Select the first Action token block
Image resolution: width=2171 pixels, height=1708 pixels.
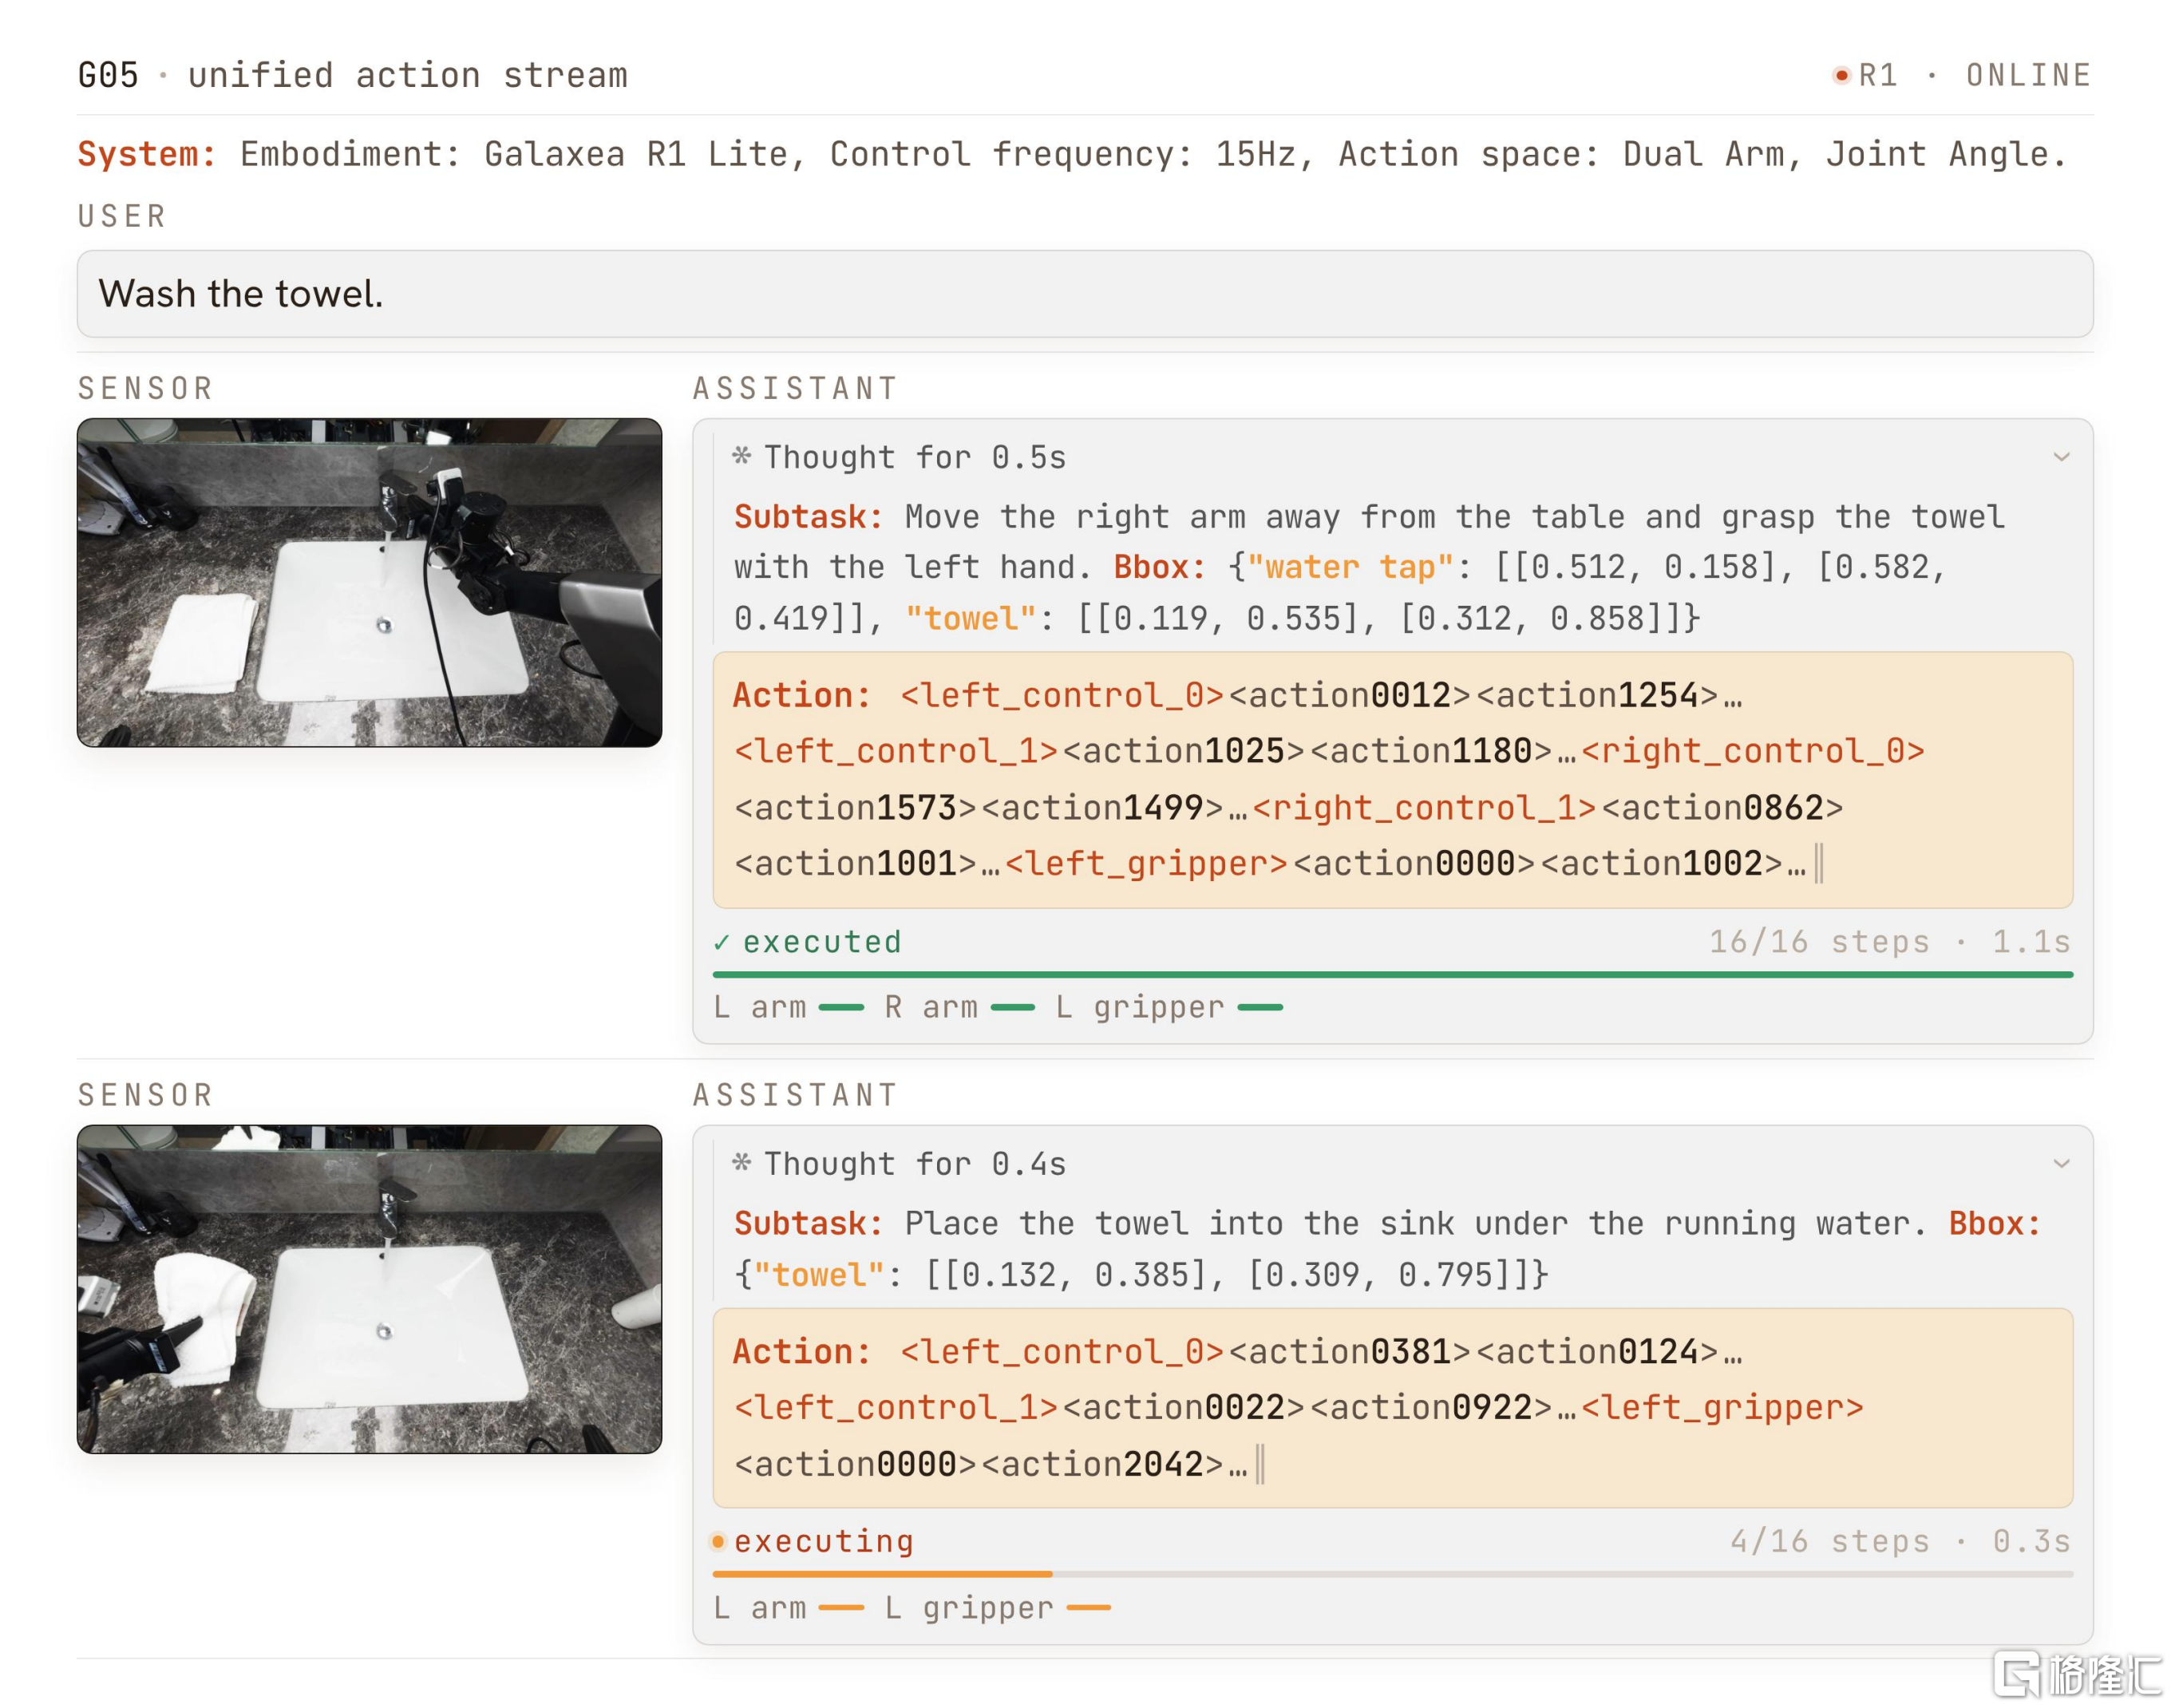click(x=1392, y=780)
